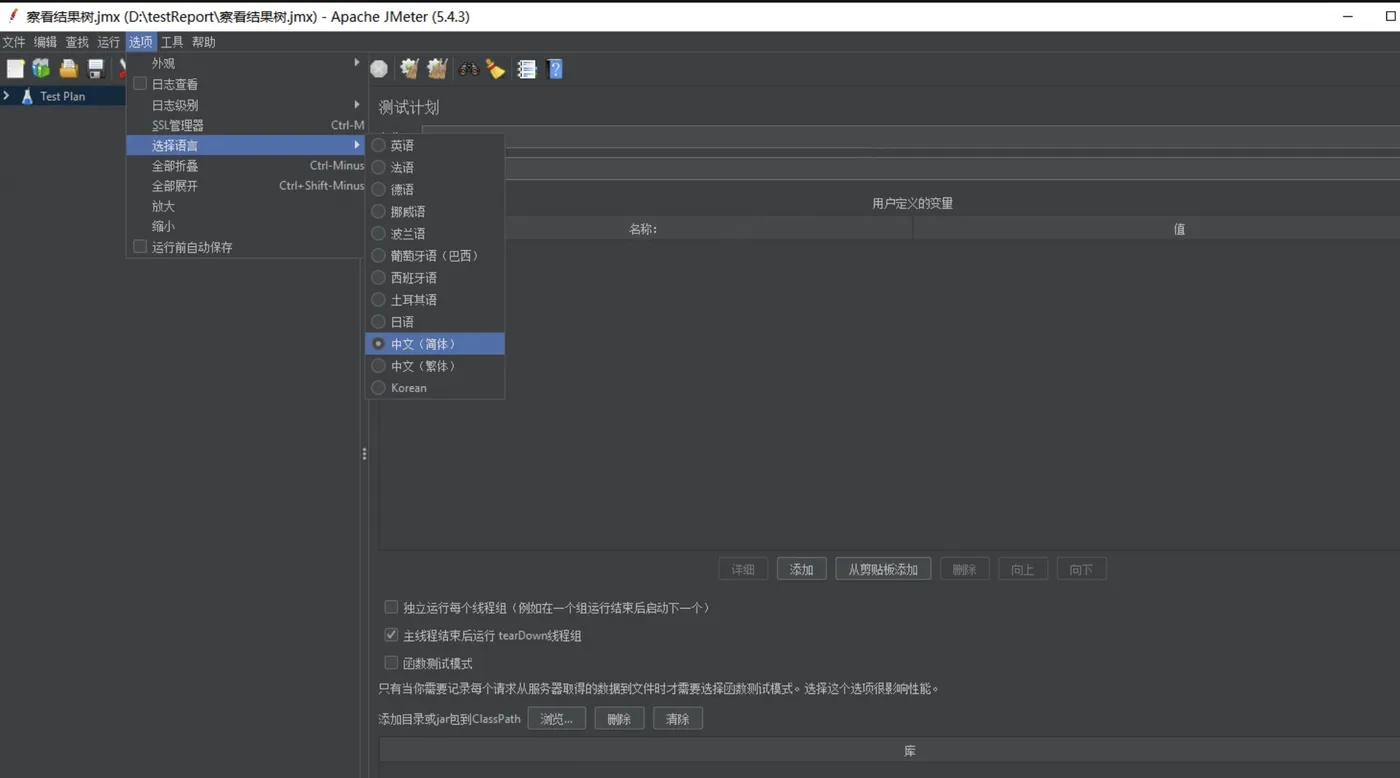Screen dimensions: 1400x778
Task: Select the Test Plan tree item
Action: 63,96
